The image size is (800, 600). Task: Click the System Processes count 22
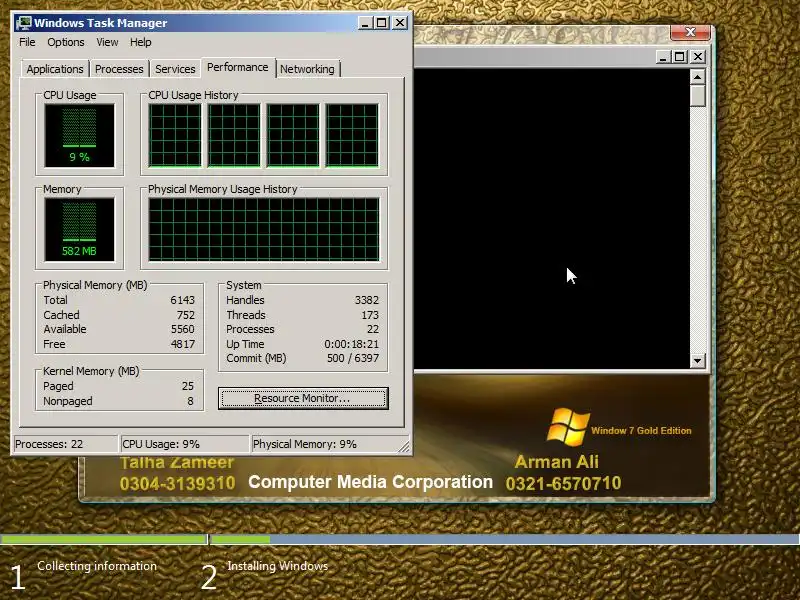[373, 329]
